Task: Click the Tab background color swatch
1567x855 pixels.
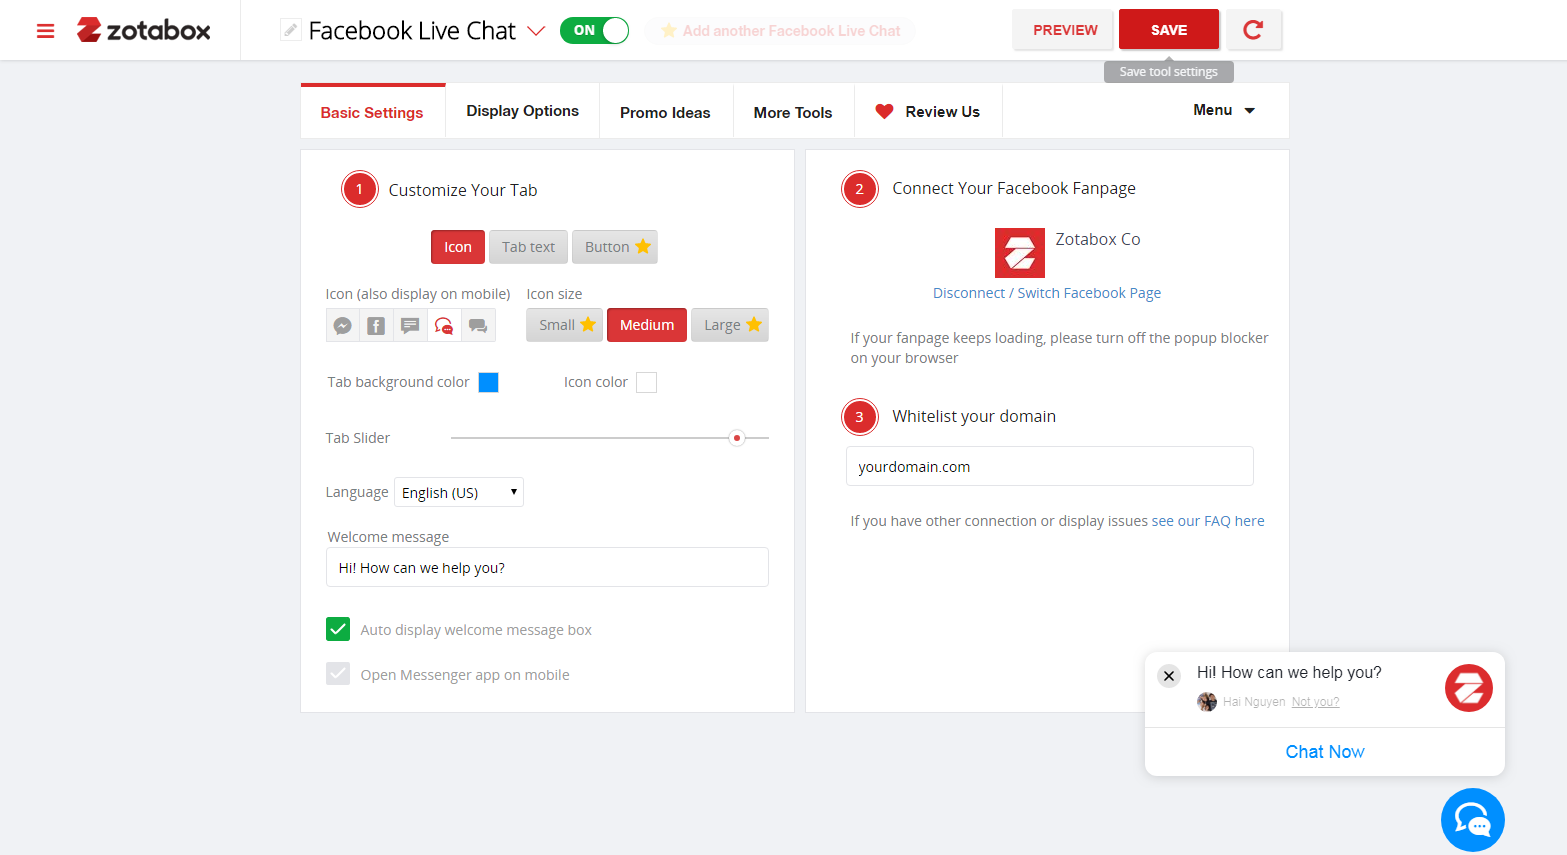Action: (488, 381)
